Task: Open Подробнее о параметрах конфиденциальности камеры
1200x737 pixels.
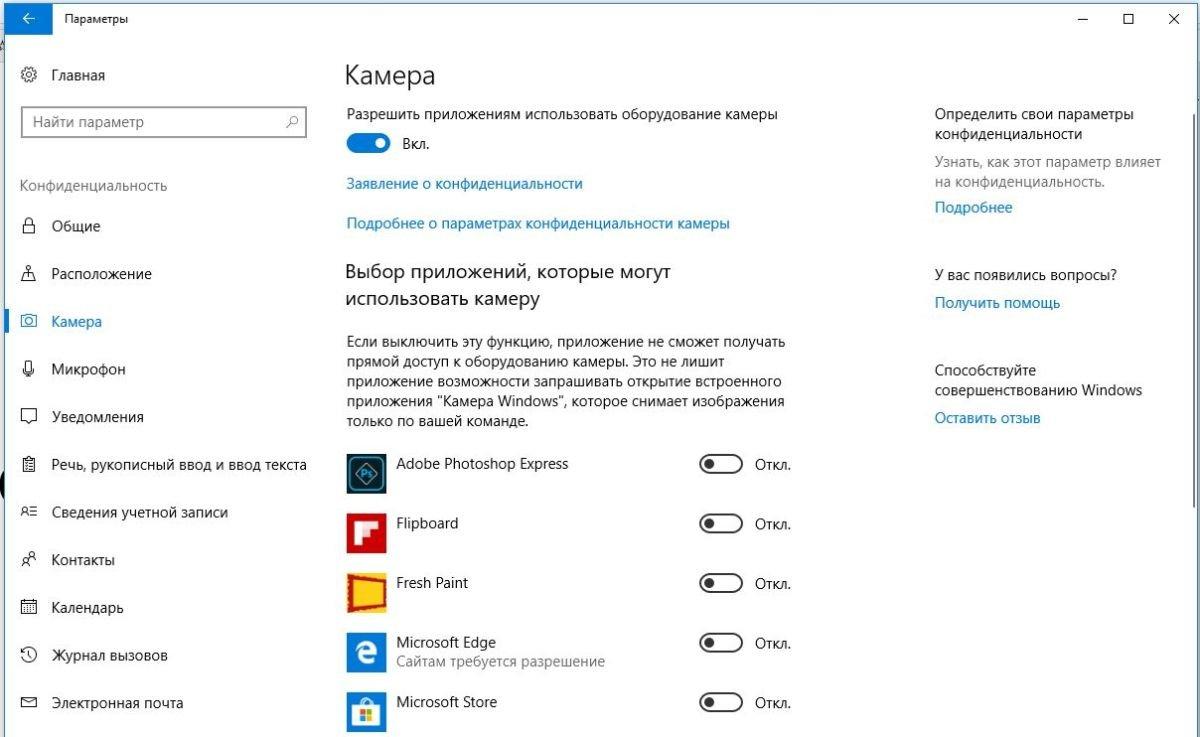Action: 538,224
